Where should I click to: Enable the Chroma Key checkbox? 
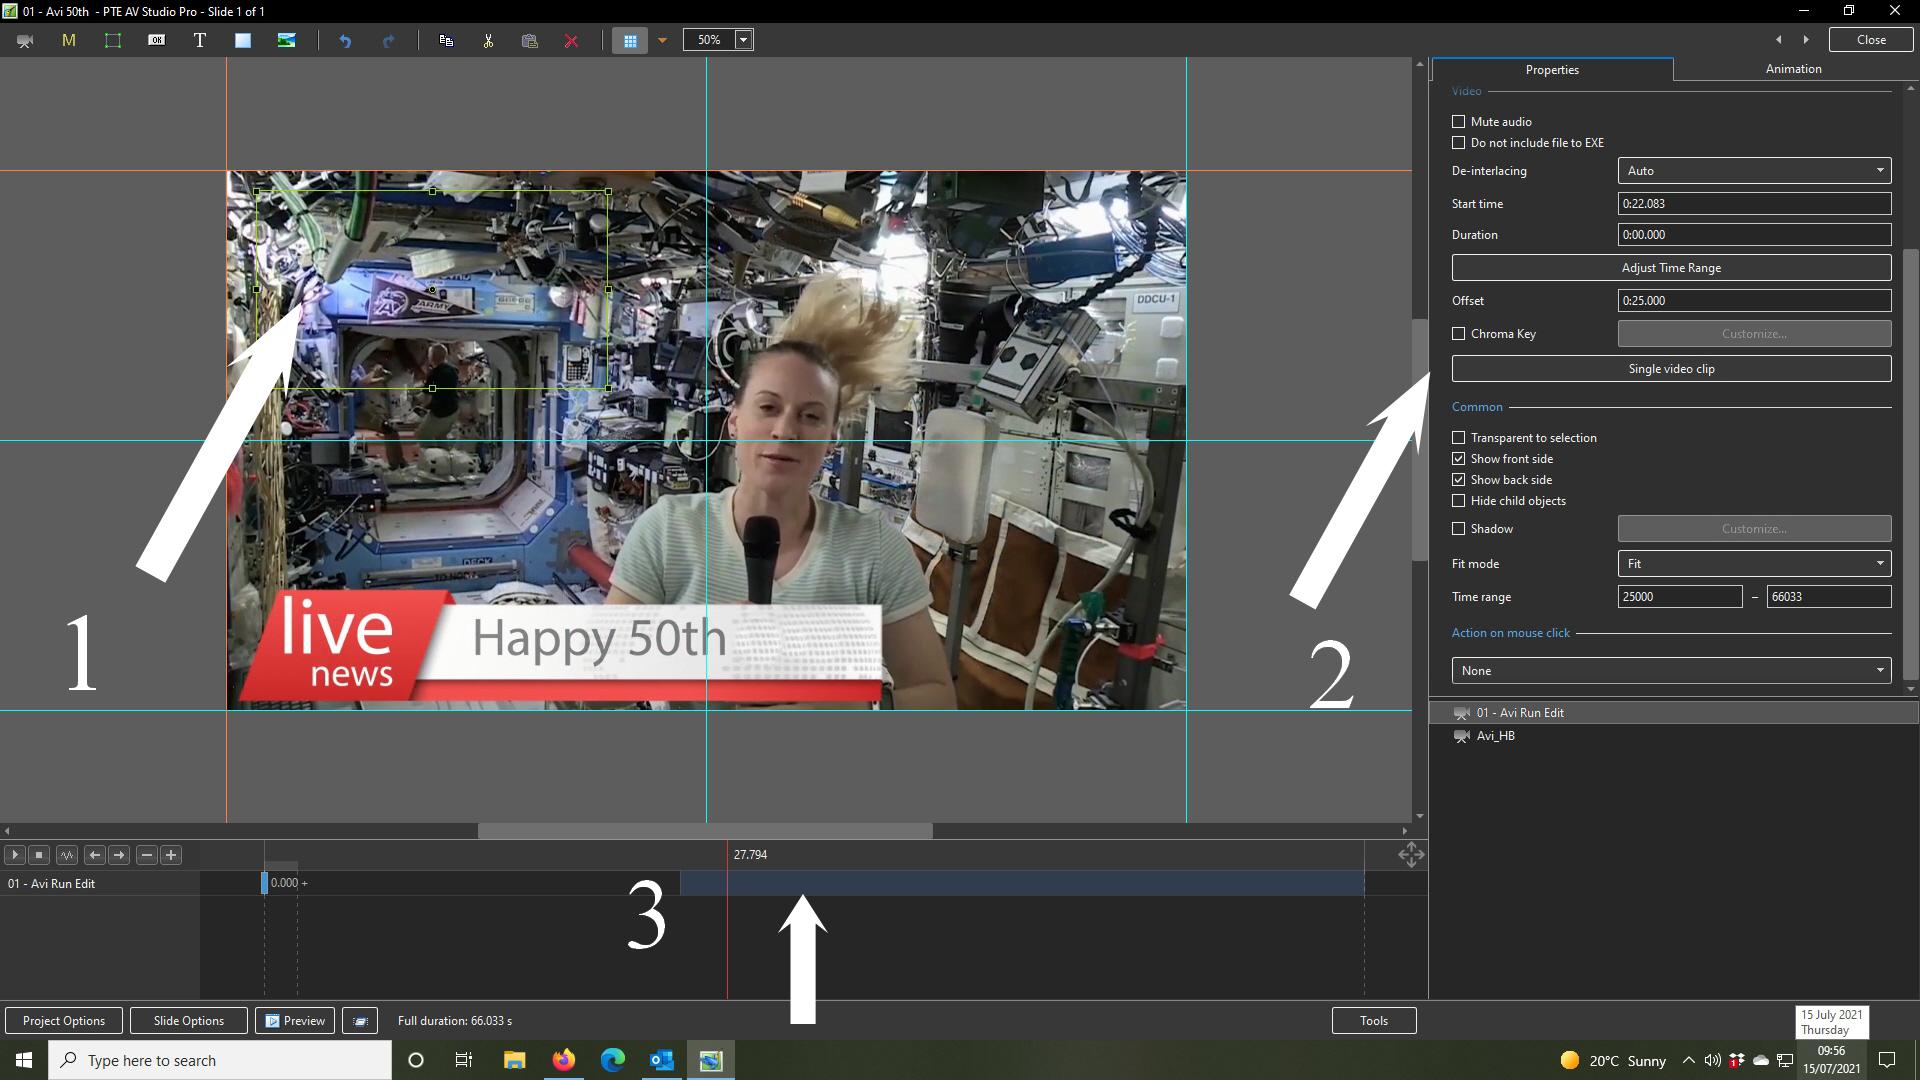click(x=1458, y=333)
